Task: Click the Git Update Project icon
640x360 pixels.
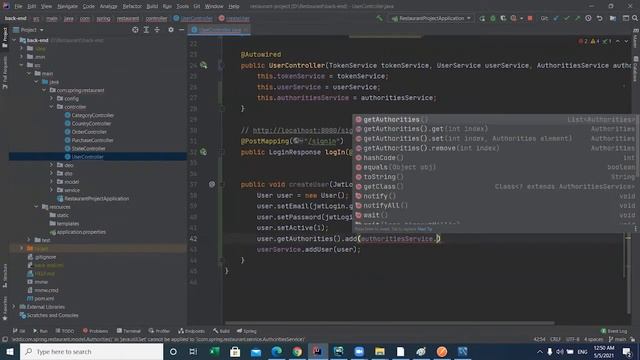Action: (x=556, y=18)
